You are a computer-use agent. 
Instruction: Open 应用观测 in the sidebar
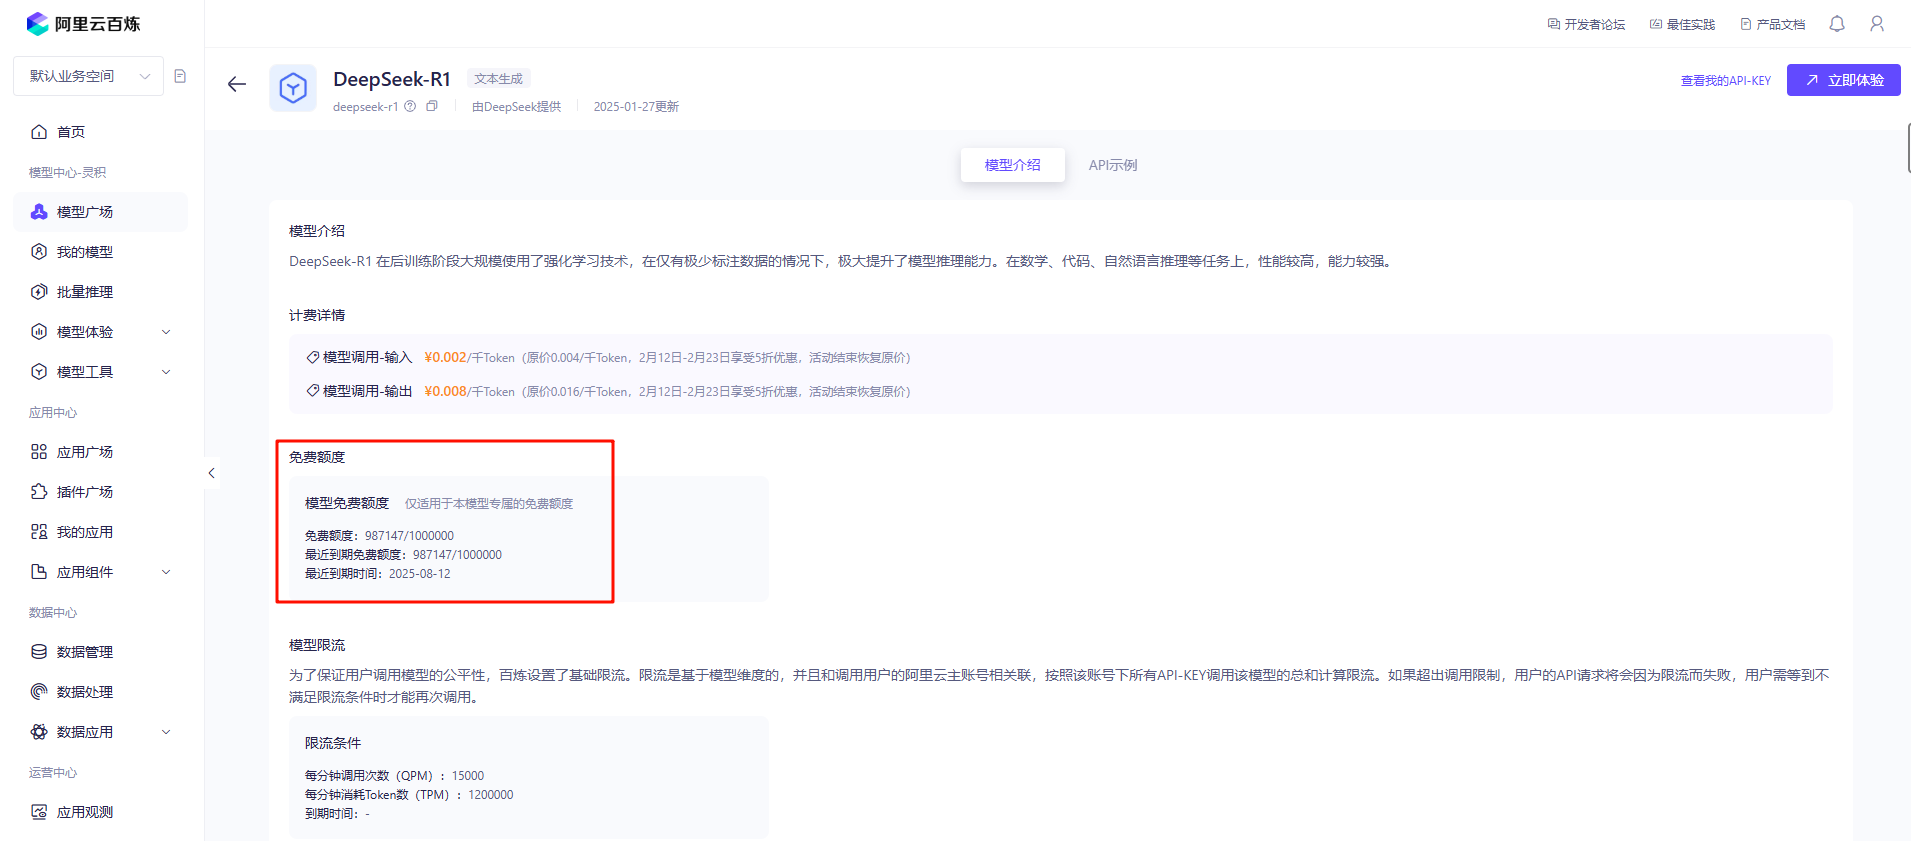[100, 812]
